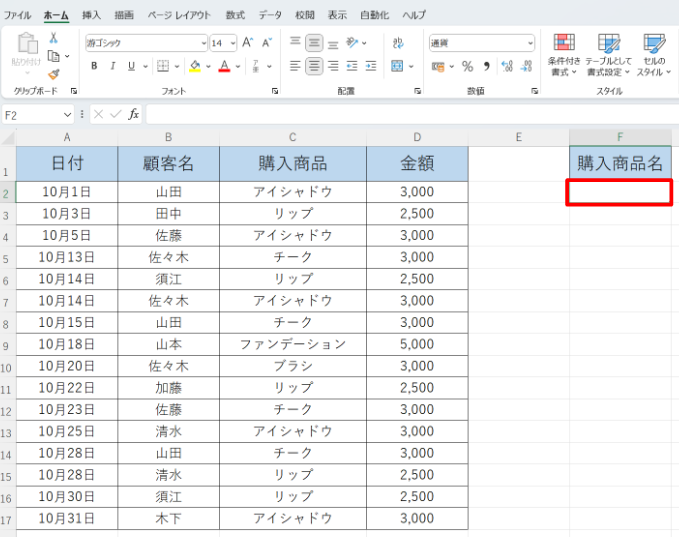Click the yellow fill color swatch
Image resolution: width=679 pixels, height=537 pixels.
click(194, 66)
